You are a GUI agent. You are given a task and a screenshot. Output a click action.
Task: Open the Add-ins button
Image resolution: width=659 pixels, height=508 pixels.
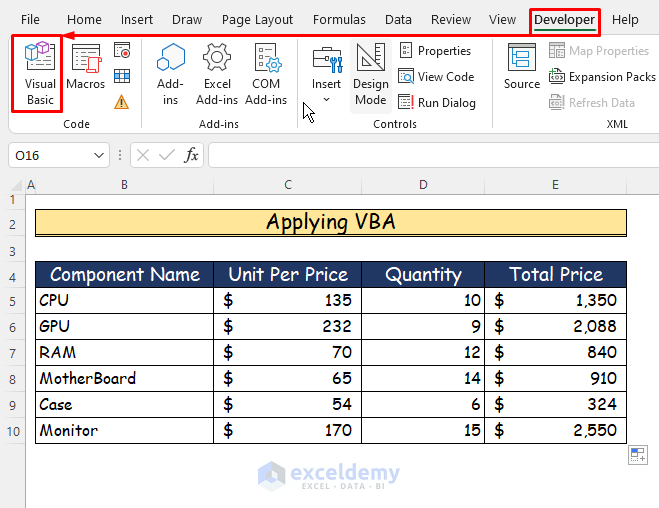170,74
